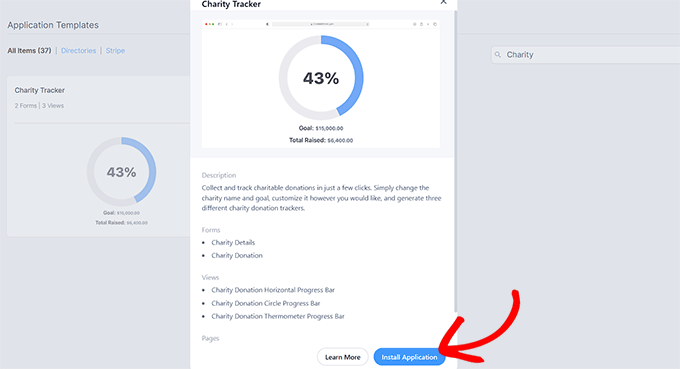
Task: Click the Charity Donation form item
Action: click(x=237, y=255)
